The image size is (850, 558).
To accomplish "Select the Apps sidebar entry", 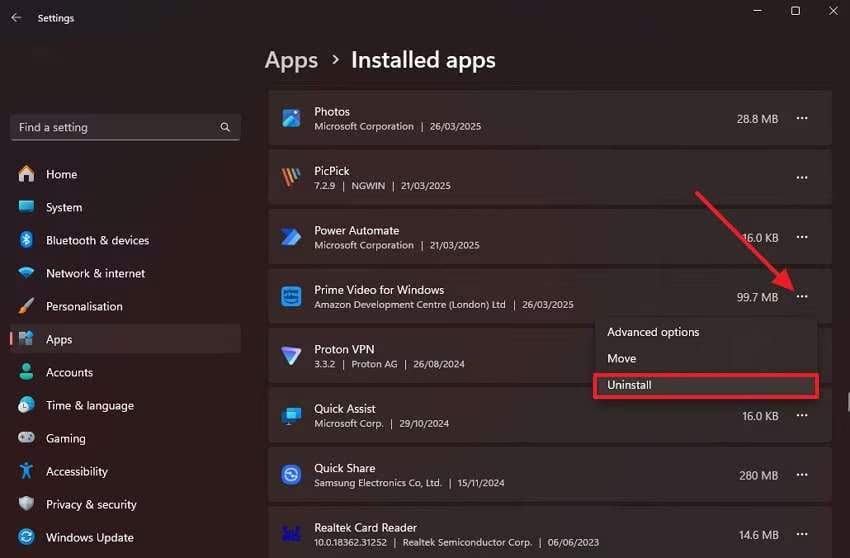I will point(125,339).
